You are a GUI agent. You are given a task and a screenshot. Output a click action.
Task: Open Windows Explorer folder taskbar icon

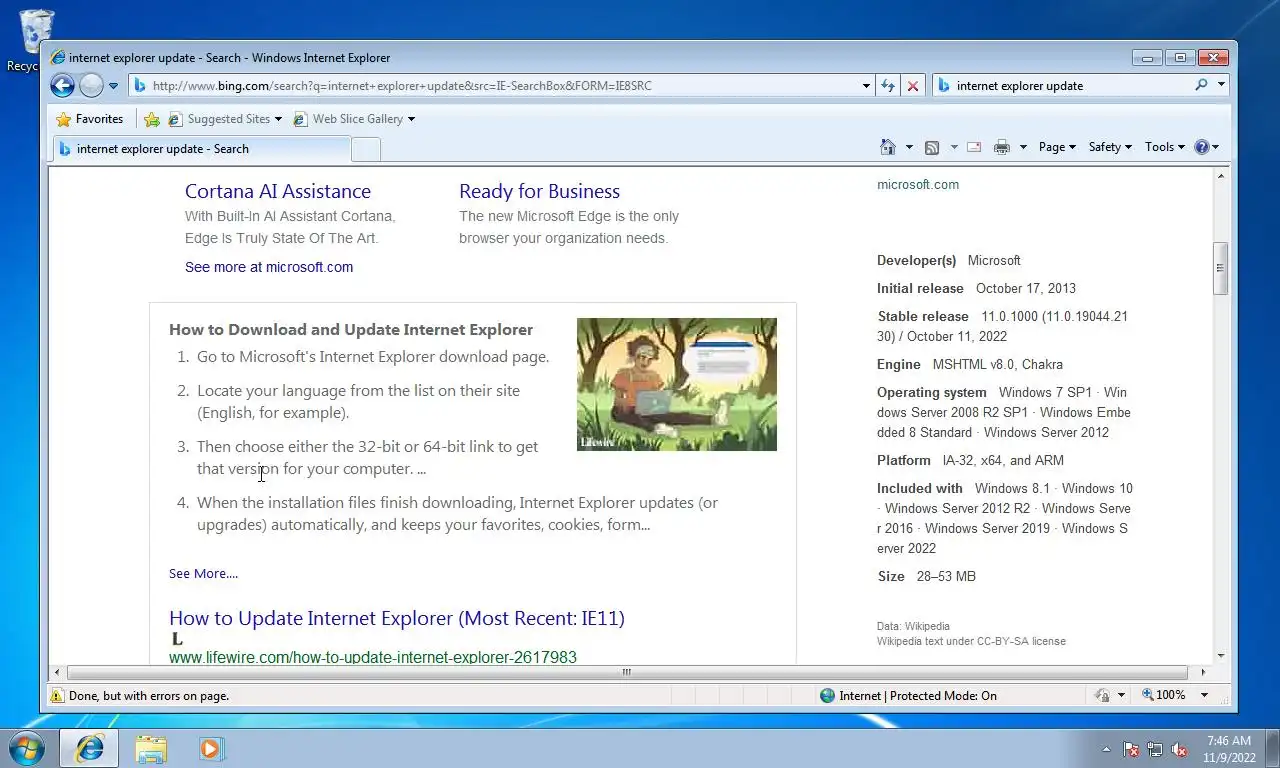(x=151, y=748)
